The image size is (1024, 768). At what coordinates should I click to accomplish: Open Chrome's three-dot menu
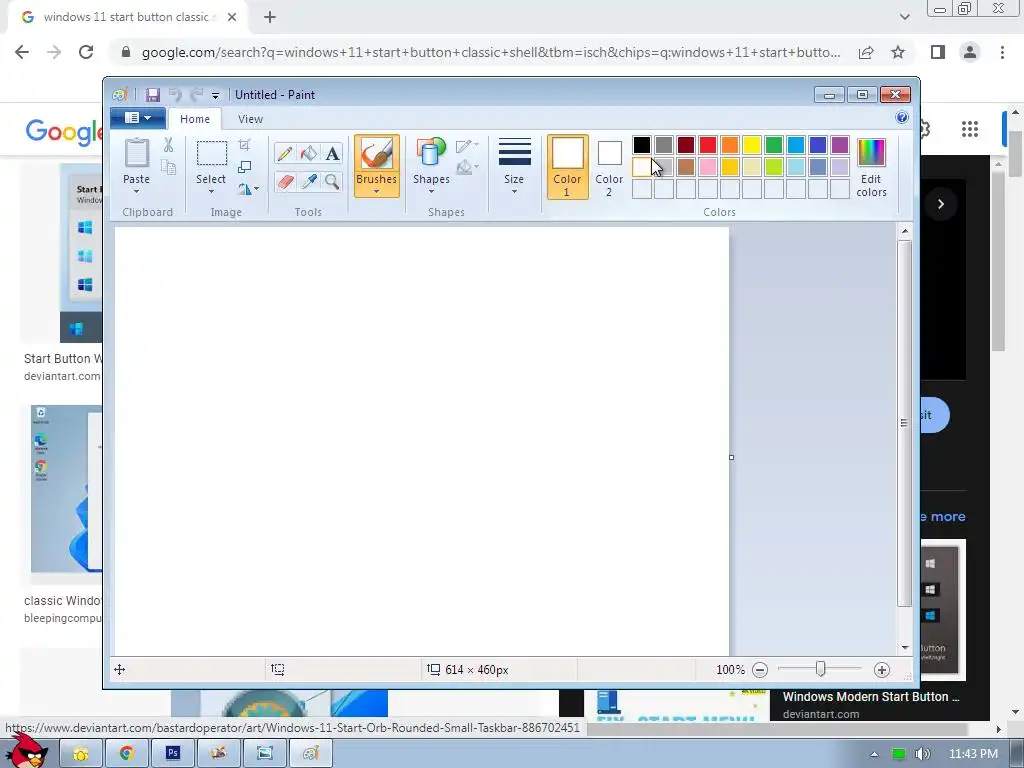coord(1002,52)
